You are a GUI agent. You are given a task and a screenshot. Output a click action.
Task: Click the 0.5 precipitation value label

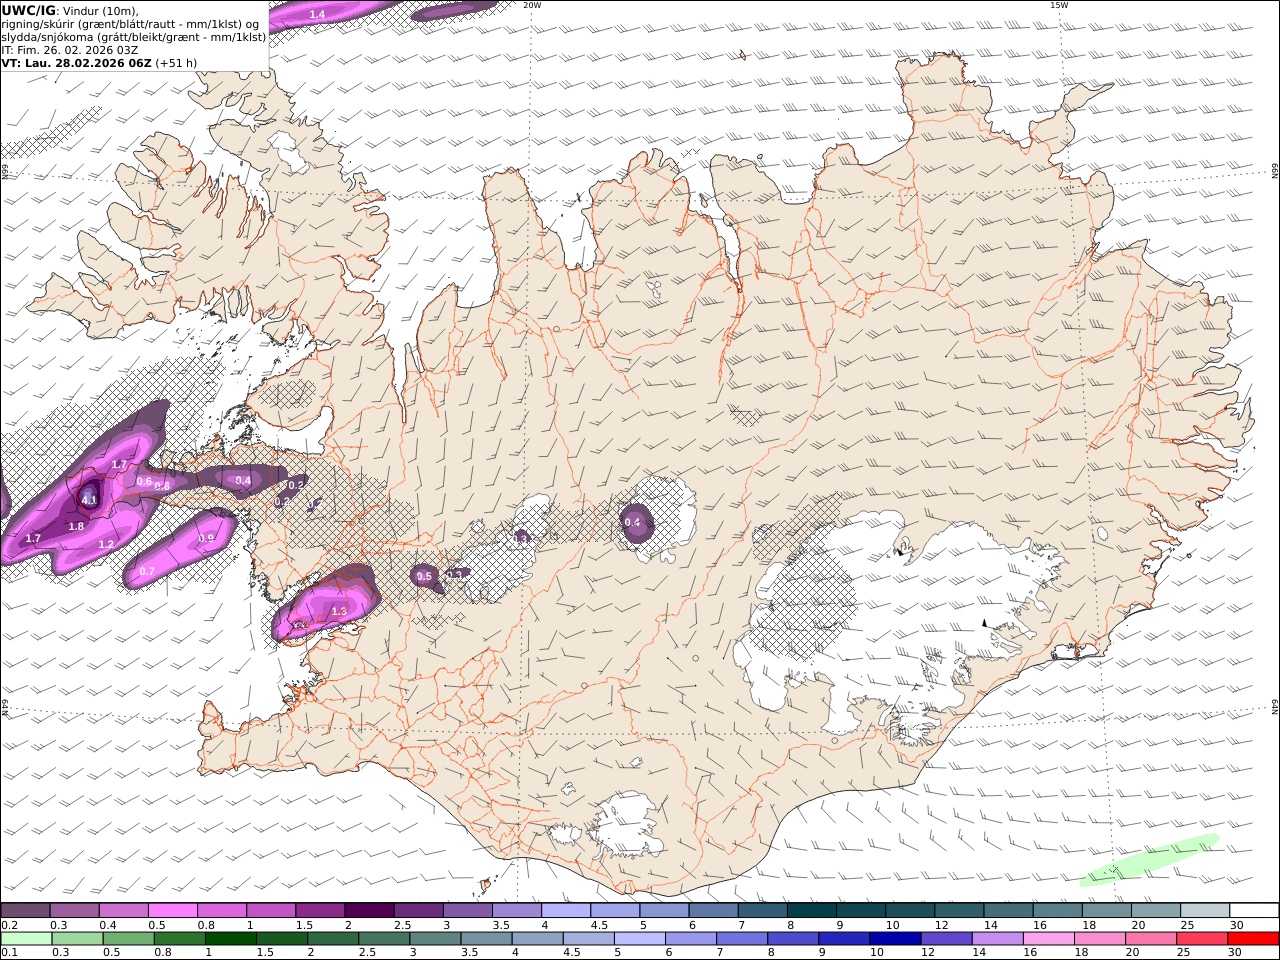(x=424, y=577)
